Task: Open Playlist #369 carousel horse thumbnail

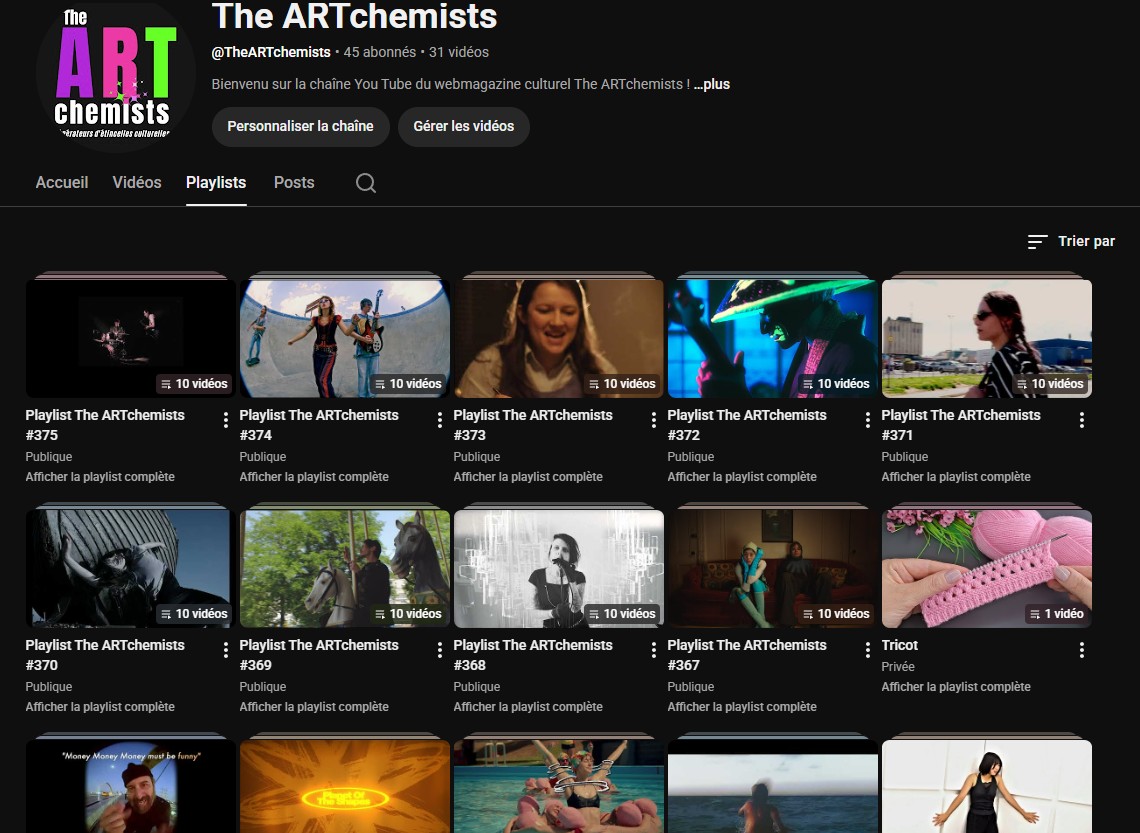Action: 345,568
